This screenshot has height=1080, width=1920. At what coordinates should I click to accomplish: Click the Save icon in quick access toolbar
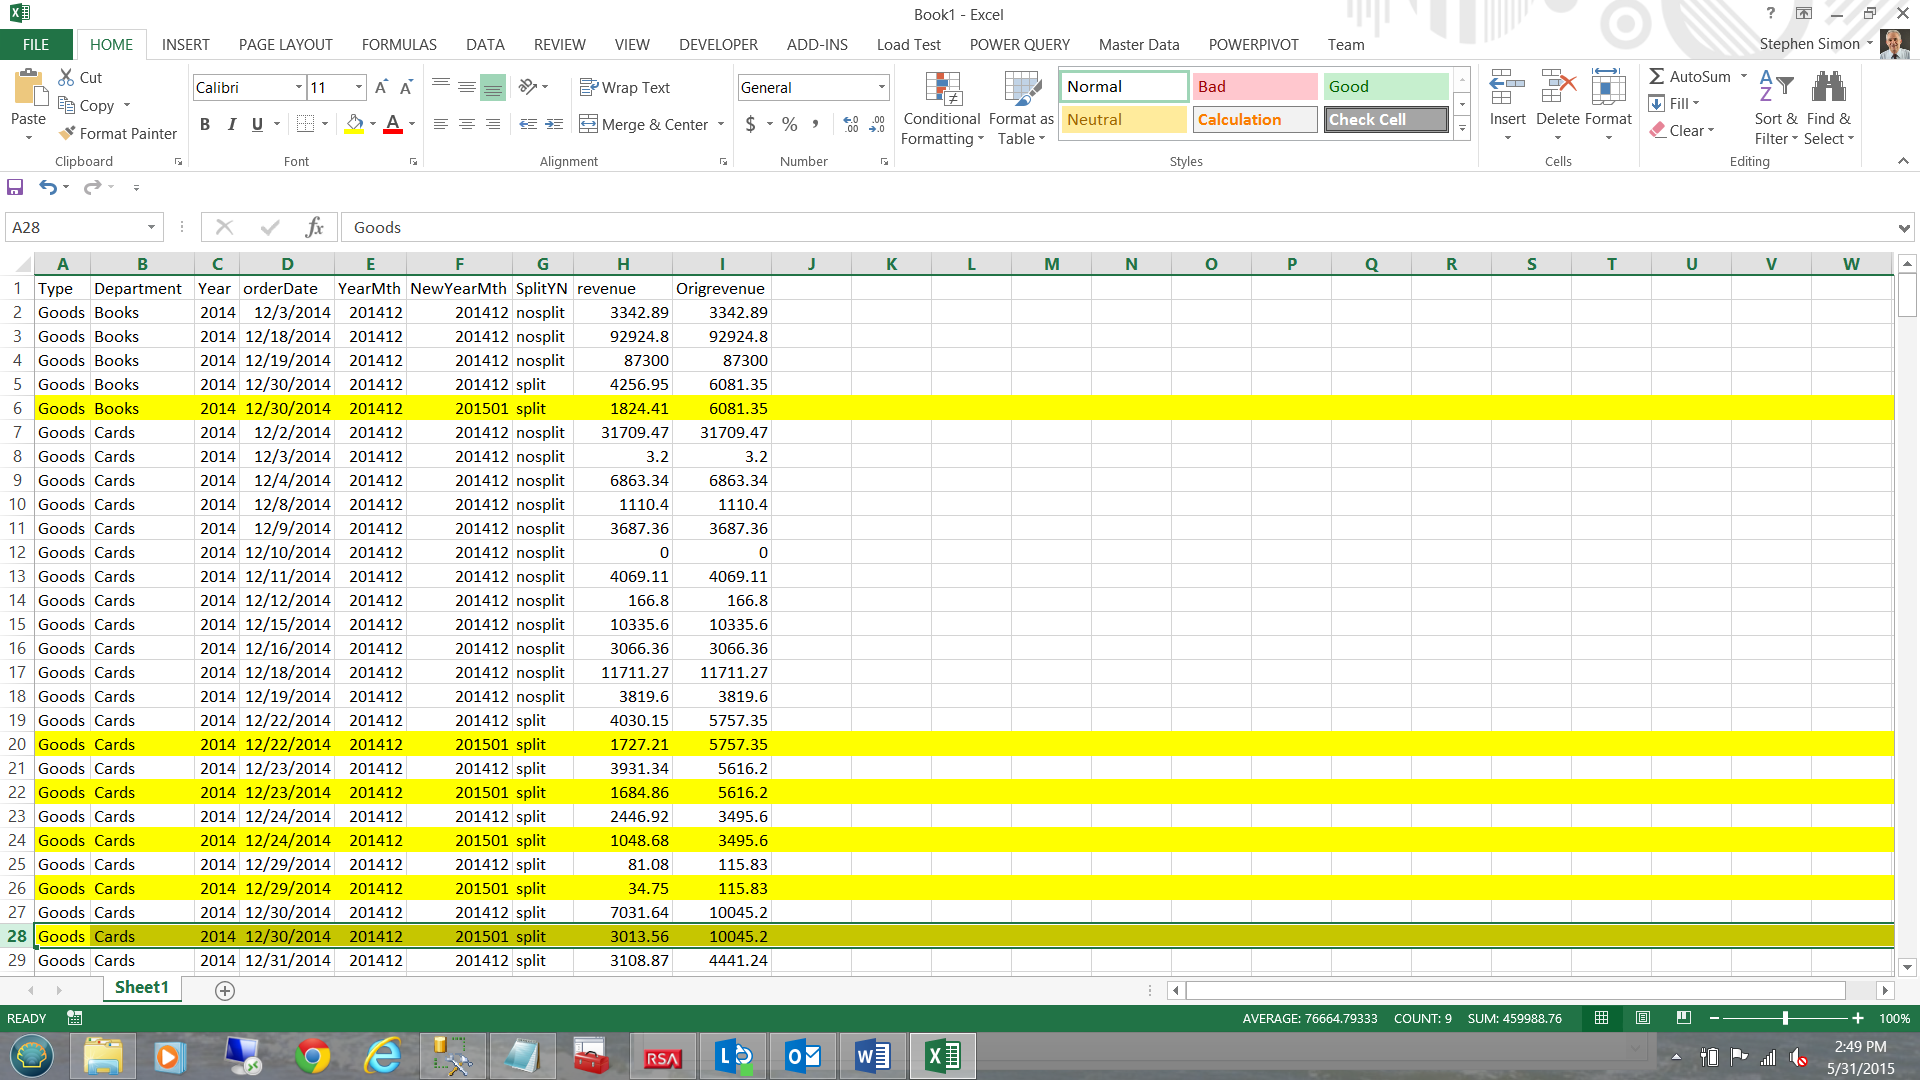(x=15, y=187)
